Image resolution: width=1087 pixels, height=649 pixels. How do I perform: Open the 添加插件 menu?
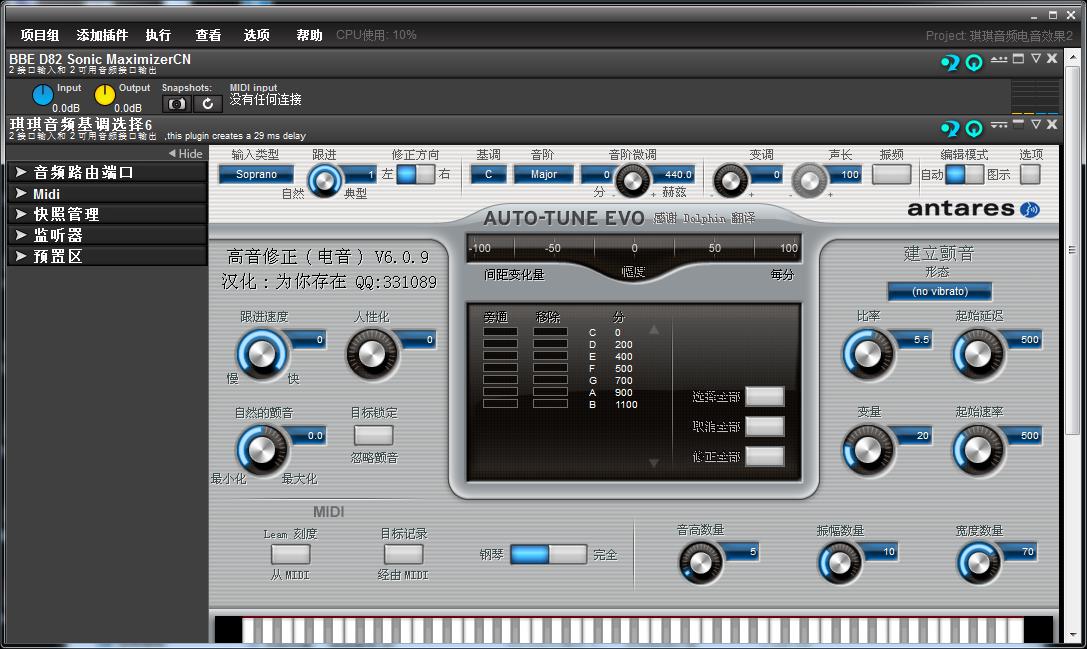[x=102, y=35]
